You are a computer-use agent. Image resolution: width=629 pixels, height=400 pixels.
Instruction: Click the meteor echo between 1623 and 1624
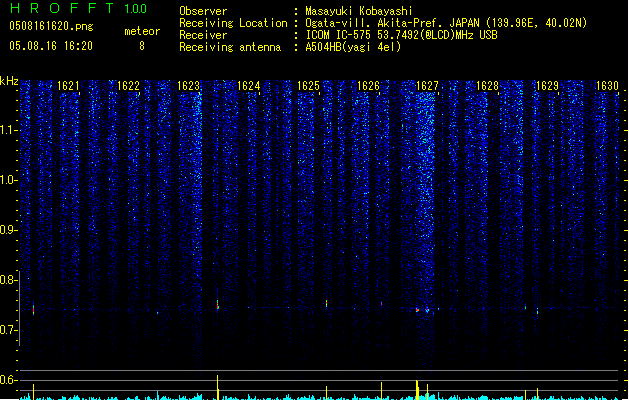218,305
